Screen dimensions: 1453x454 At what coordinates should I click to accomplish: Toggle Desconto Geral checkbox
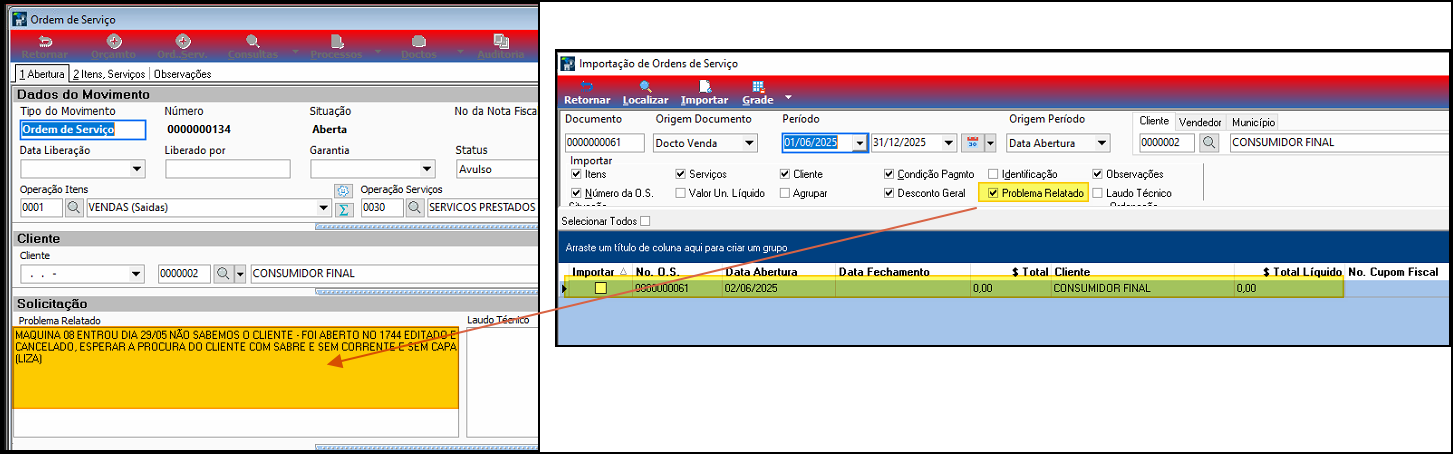pos(890,193)
